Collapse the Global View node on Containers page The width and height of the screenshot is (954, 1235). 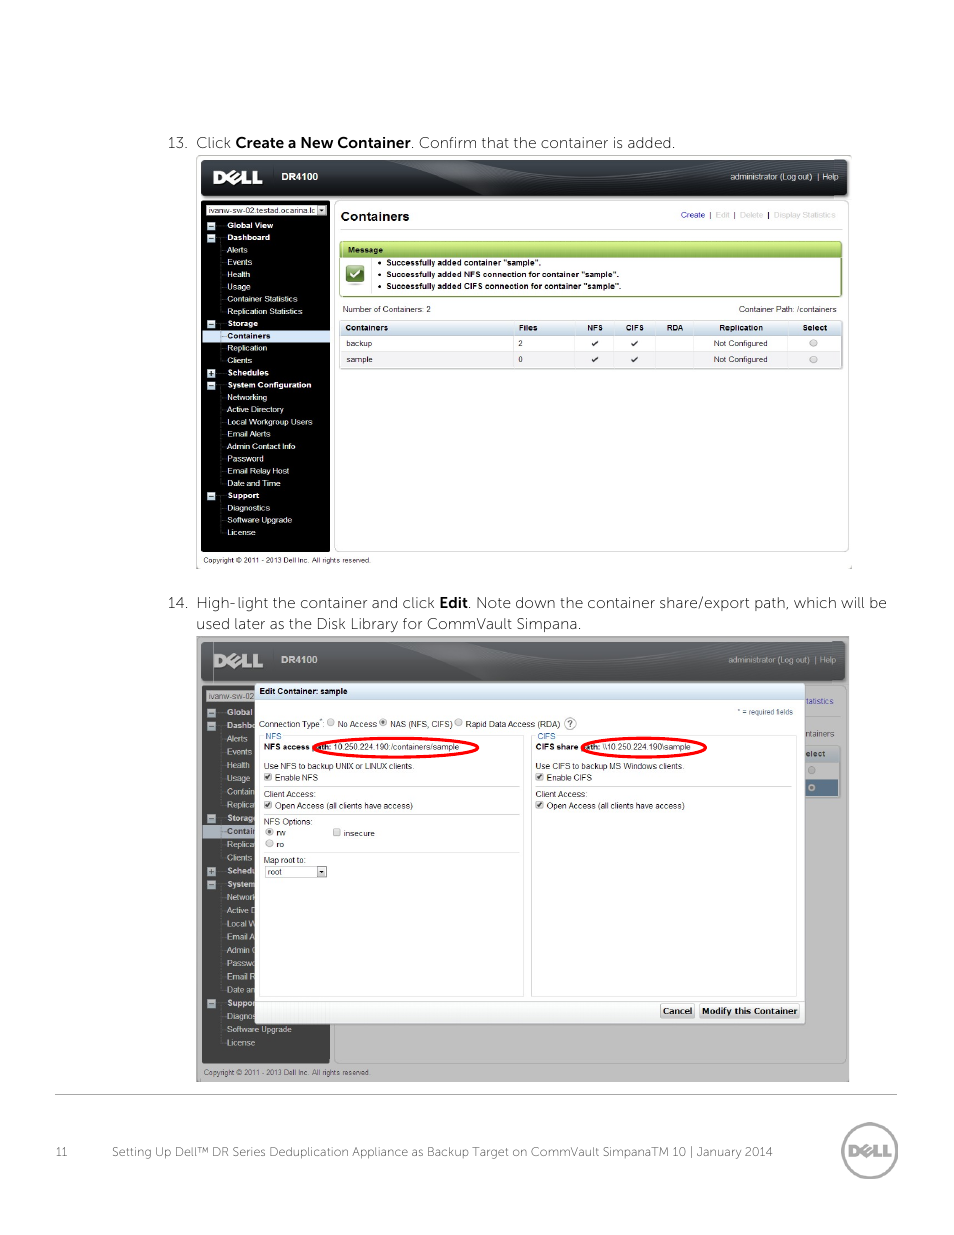211,226
